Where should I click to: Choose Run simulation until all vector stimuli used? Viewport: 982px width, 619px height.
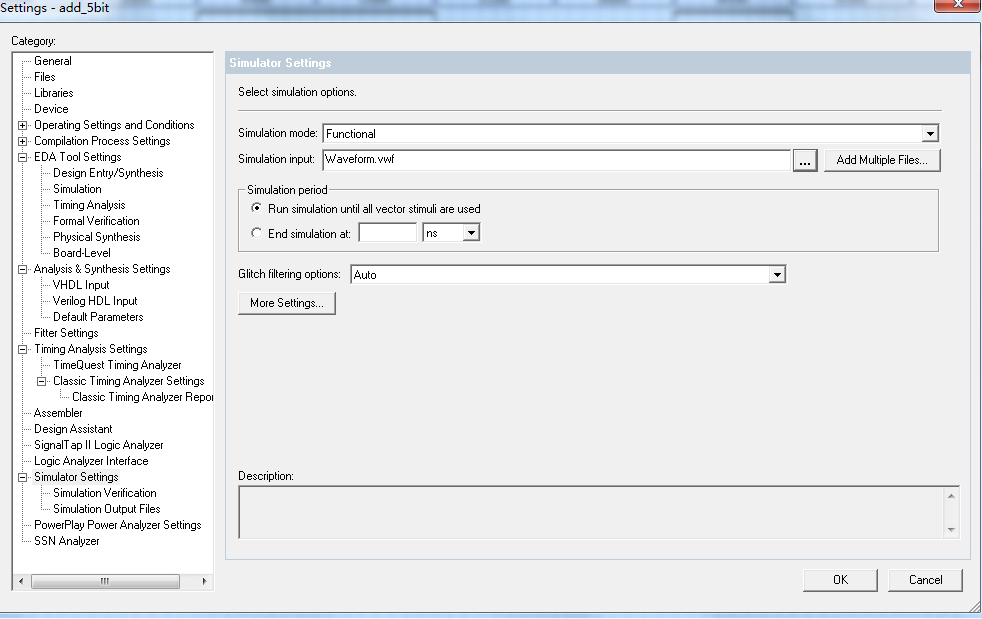257,208
